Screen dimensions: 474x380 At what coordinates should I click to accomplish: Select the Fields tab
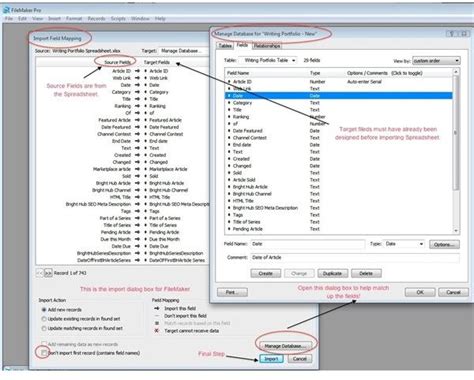click(242, 45)
